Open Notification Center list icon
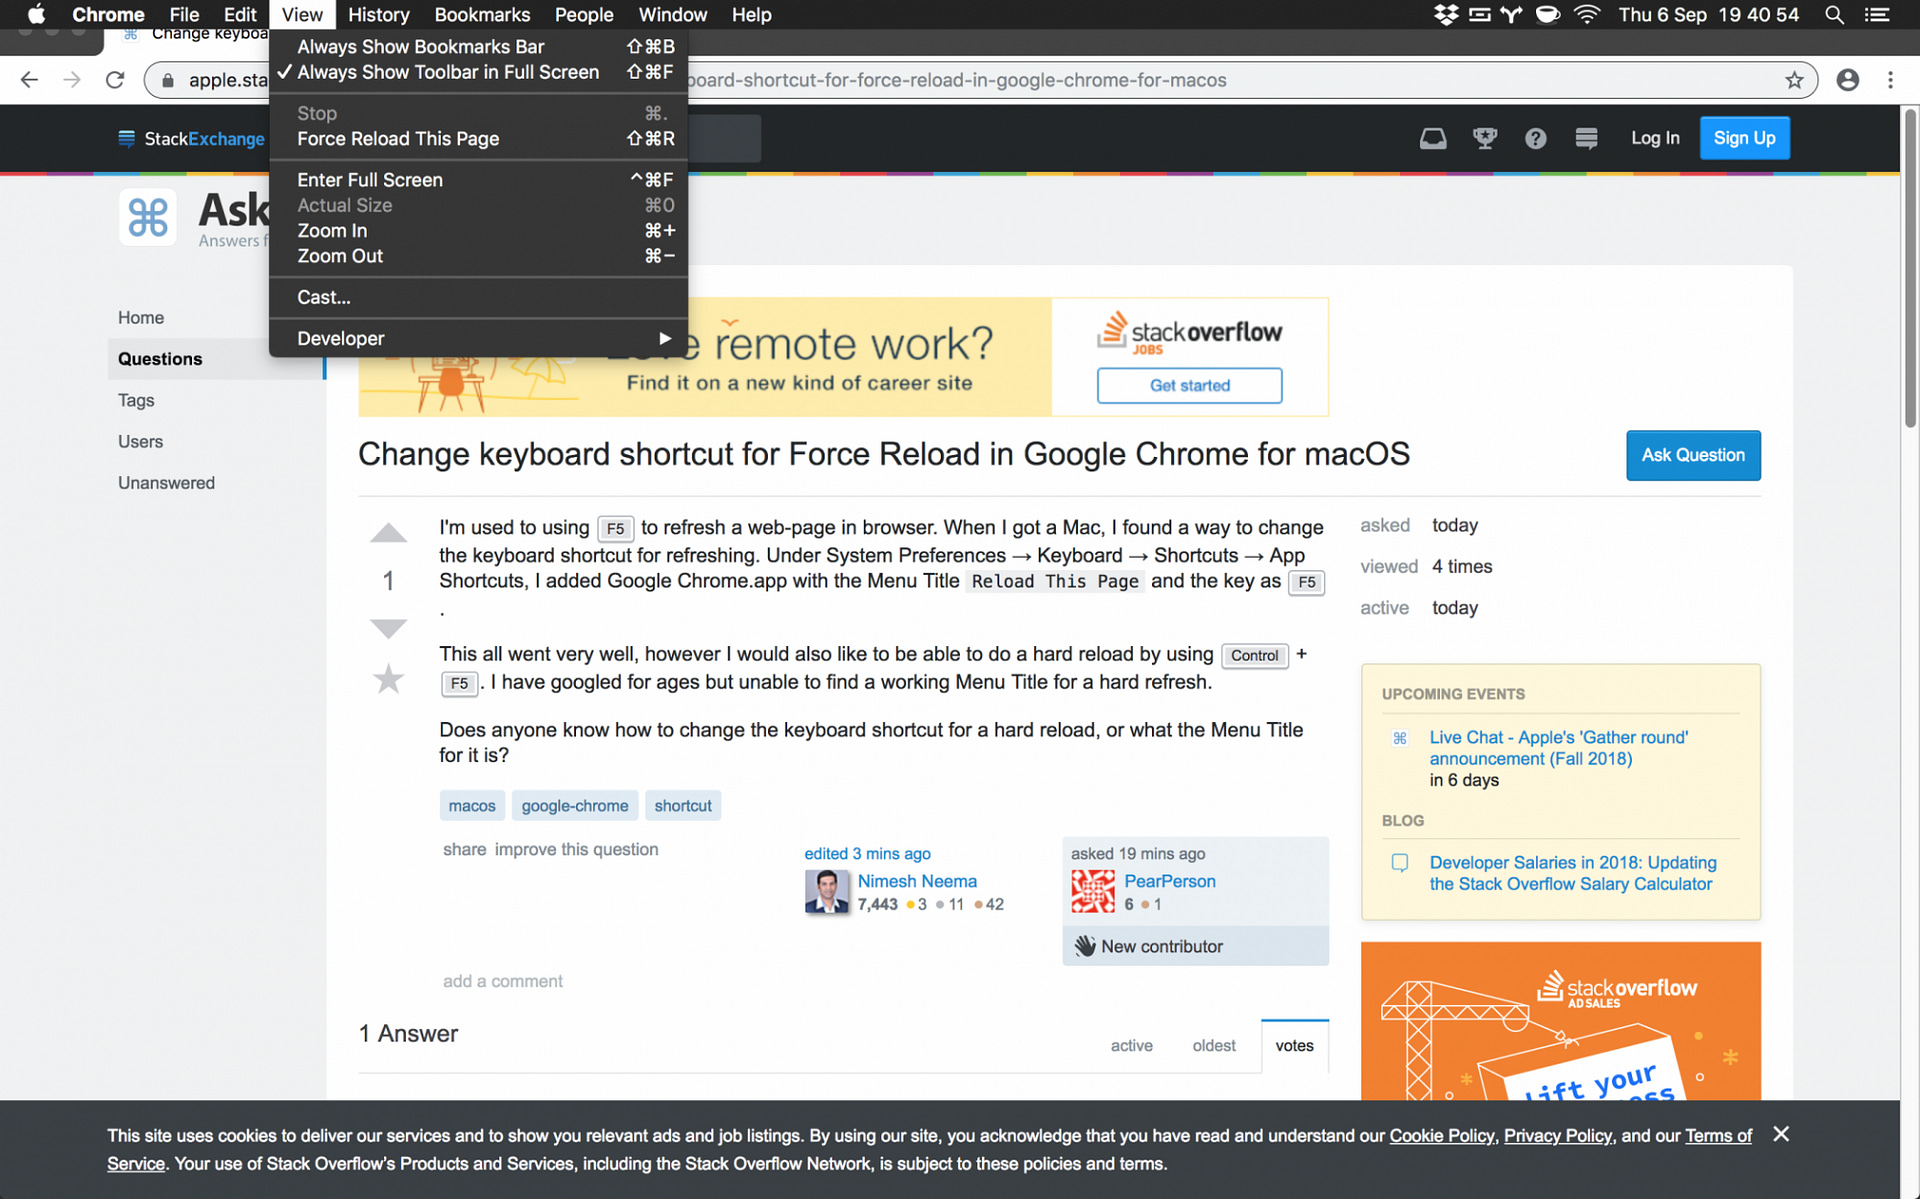 1877,14
